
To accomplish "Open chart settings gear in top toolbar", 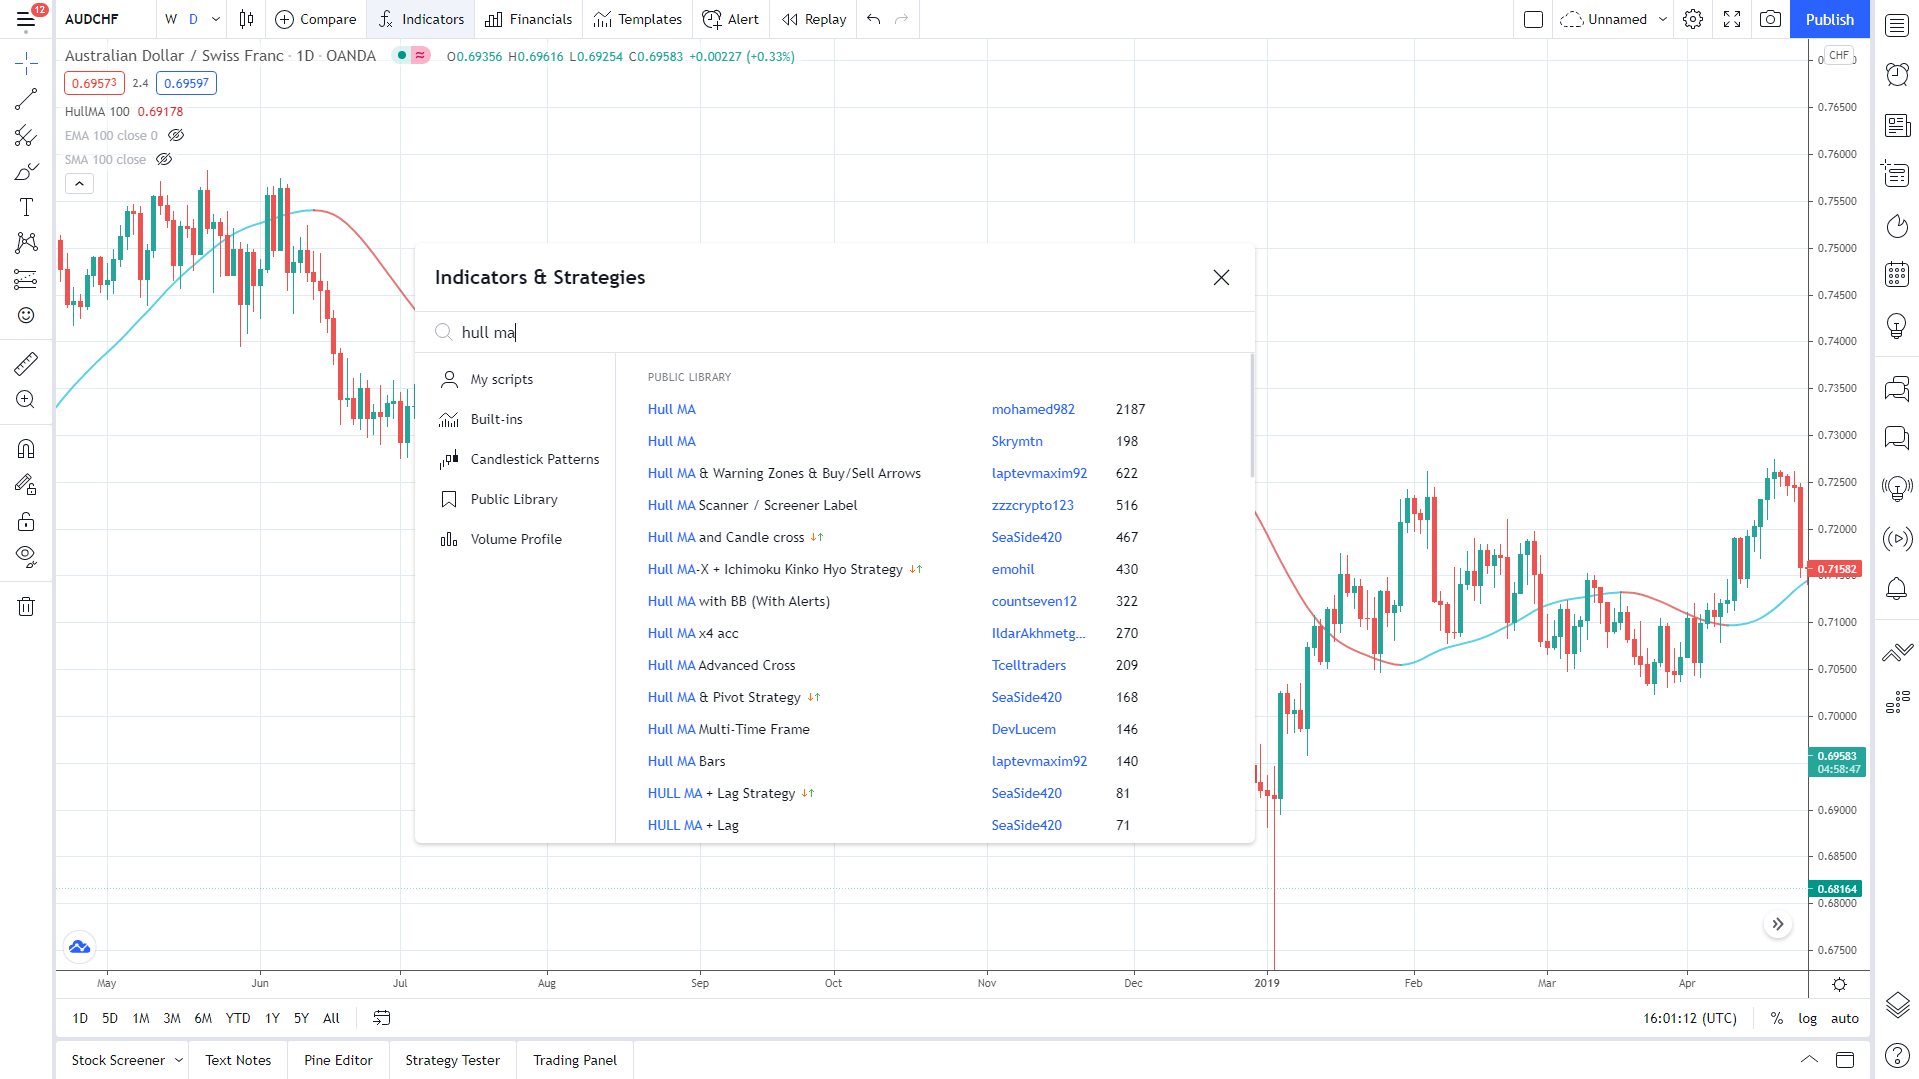I will [x=1693, y=19].
